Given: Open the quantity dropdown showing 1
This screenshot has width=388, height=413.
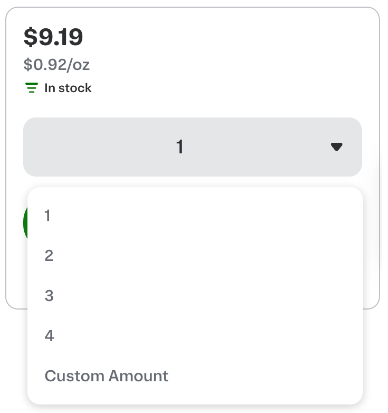Looking at the screenshot, I should (x=192, y=147).
